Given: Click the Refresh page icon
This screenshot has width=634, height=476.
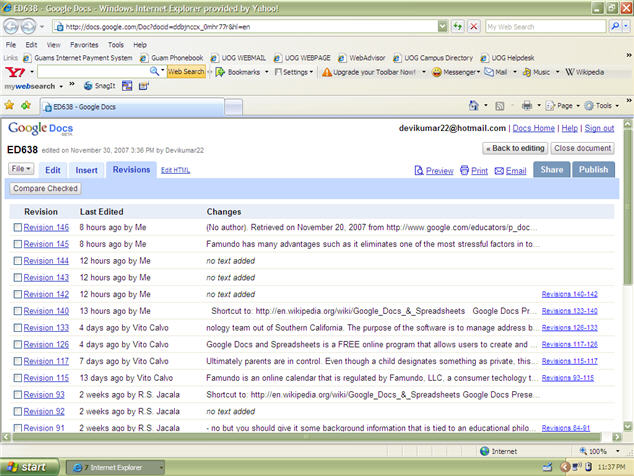Looking at the screenshot, I should click(458, 27).
